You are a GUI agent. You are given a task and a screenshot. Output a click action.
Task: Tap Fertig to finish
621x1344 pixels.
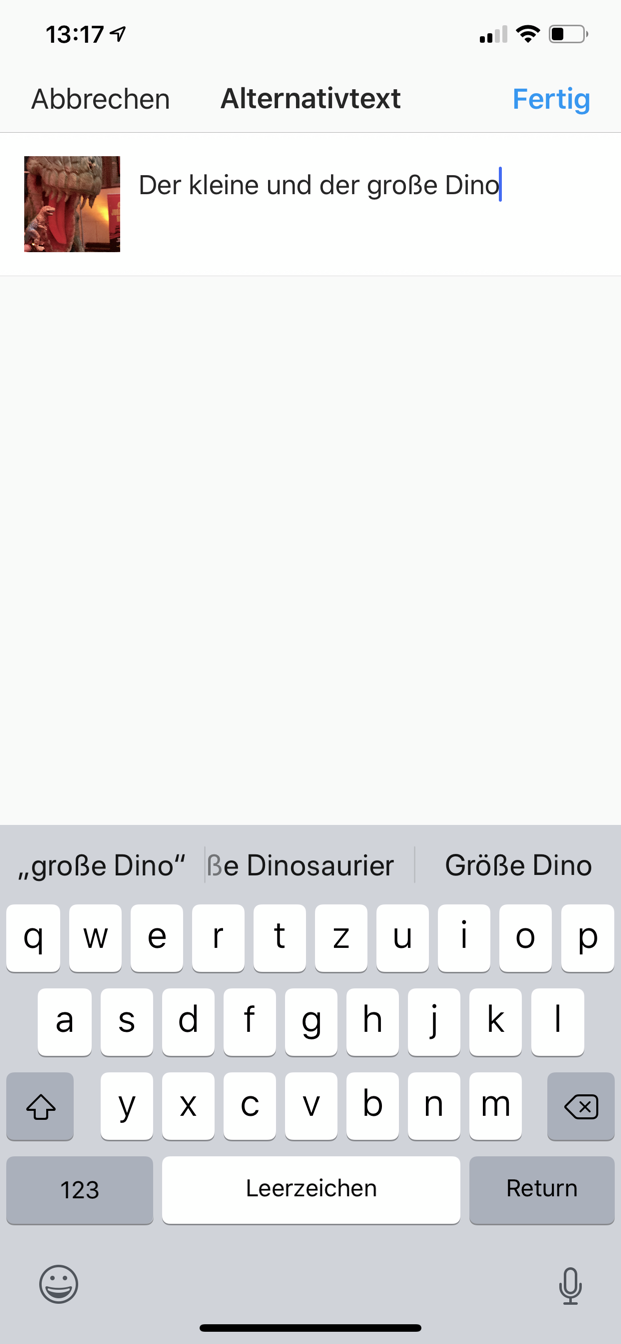[551, 99]
